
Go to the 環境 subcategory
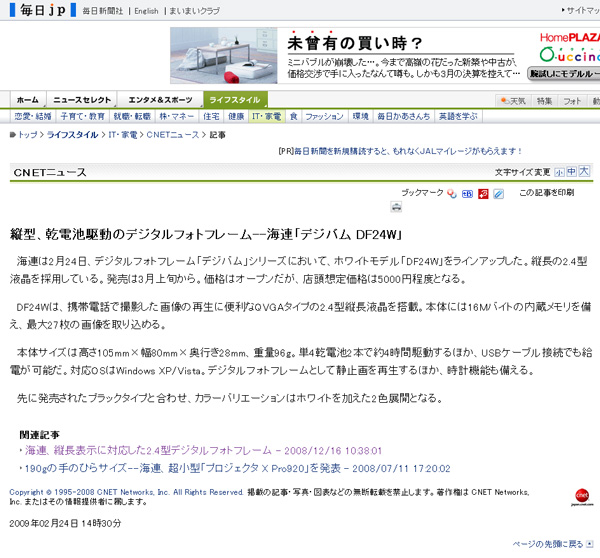[361, 116]
